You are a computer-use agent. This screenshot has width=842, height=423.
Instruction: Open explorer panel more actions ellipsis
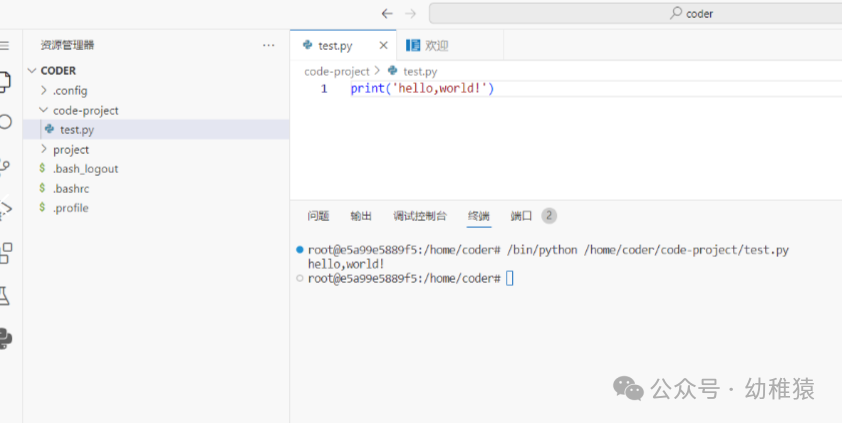[x=268, y=46]
